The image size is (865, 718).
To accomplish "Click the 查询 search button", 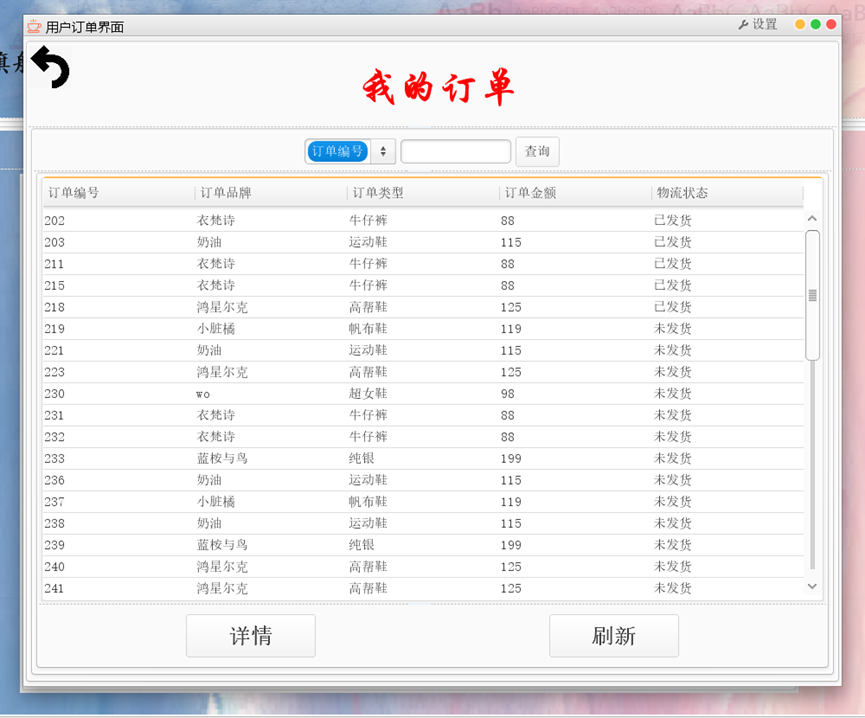I will [x=537, y=151].
